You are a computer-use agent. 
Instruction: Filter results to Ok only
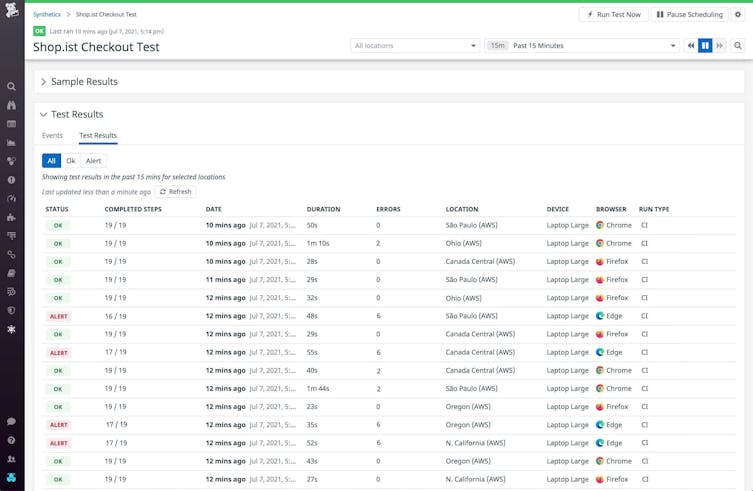tap(71, 161)
